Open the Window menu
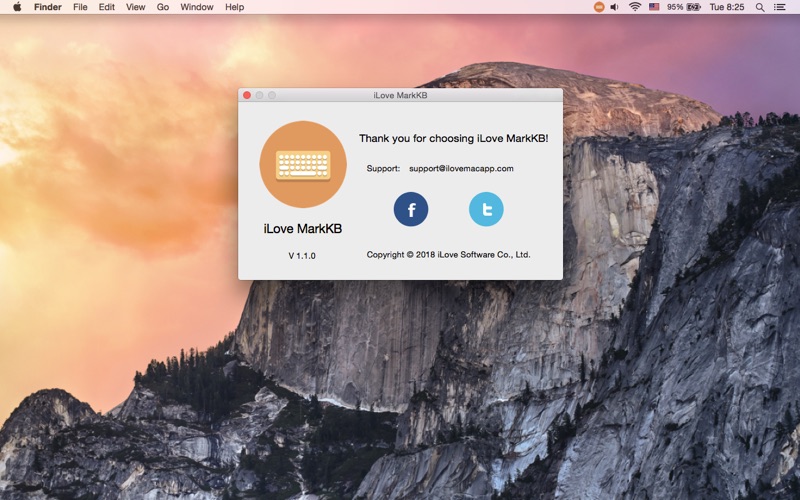This screenshot has width=800, height=500. point(197,7)
